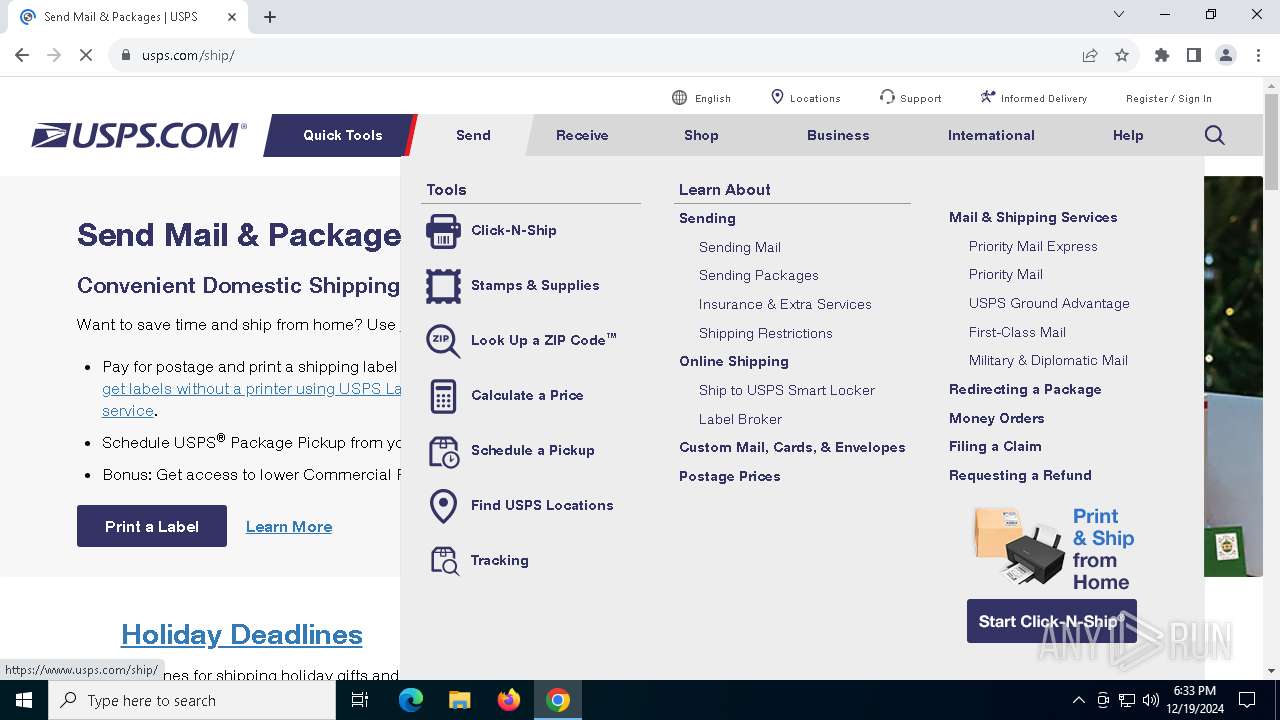The image size is (1280, 720).
Task: Click the Start Click-N-Ship button
Action: (1052, 621)
